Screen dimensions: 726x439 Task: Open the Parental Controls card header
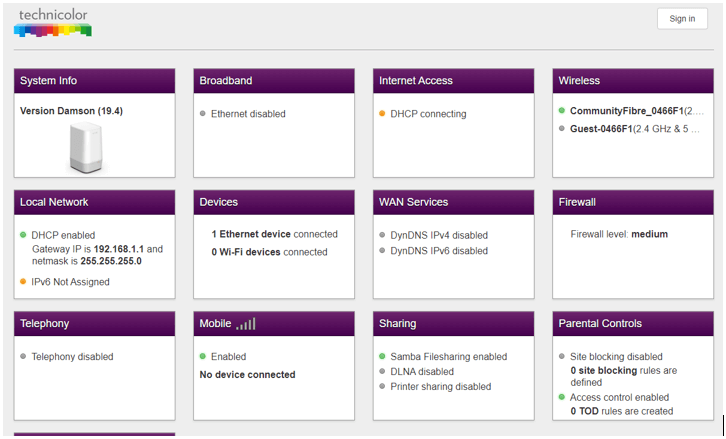pos(632,324)
